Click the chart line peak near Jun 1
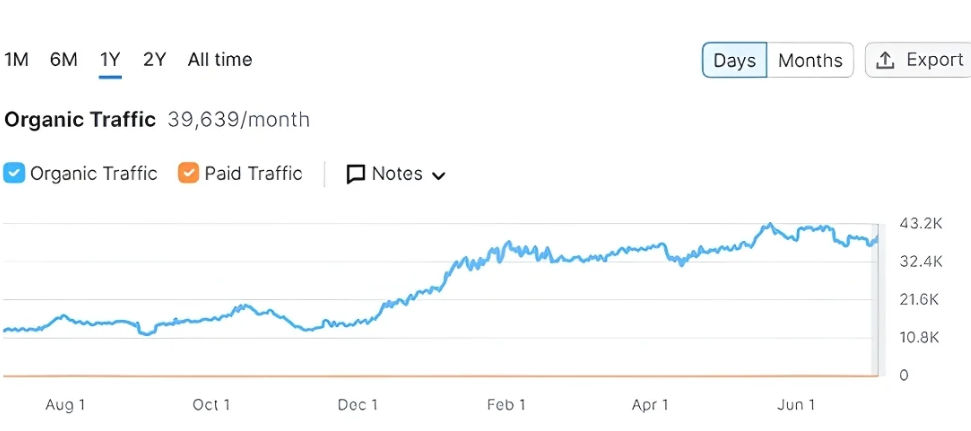This screenshot has height=431, width=971. click(x=769, y=225)
